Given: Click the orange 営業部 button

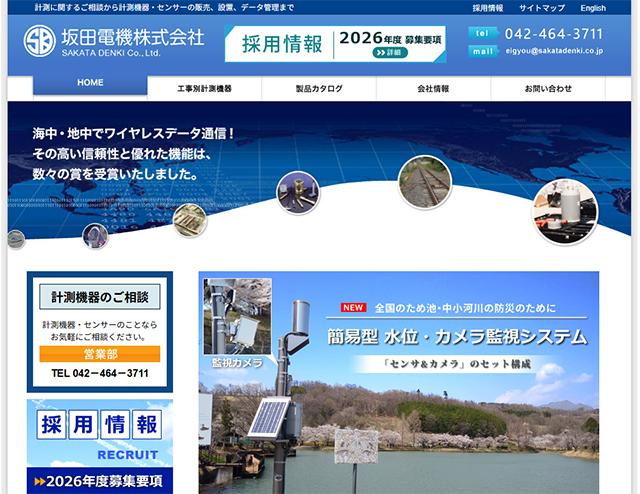Looking at the screenshot, I should 99,354.
